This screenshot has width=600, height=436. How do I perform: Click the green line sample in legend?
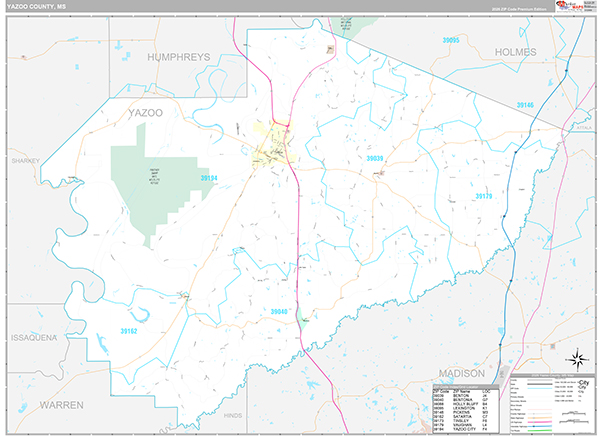[540, 430]
